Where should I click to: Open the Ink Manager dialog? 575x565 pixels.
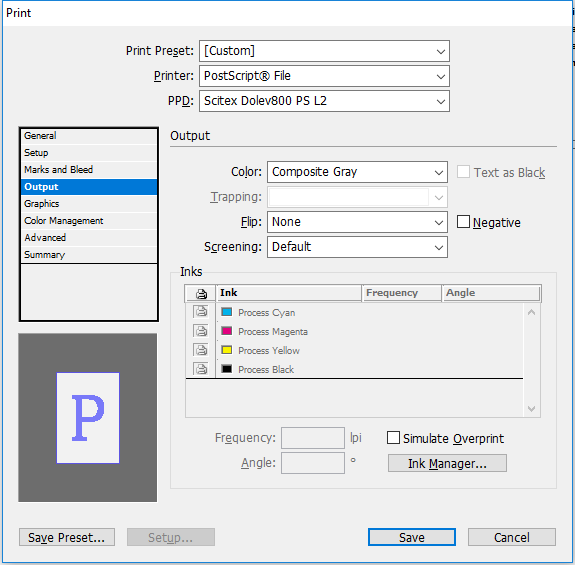[447, 463]
